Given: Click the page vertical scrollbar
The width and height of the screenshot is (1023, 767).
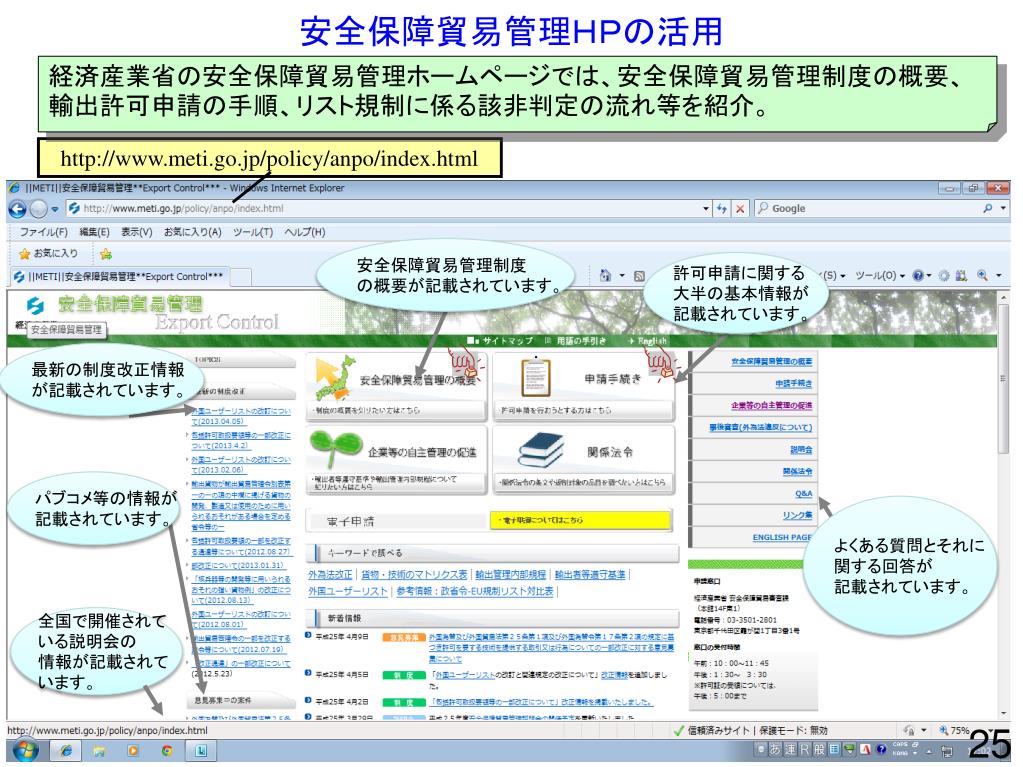Looking at the screenshot, I should click(x=1003, y=505).
